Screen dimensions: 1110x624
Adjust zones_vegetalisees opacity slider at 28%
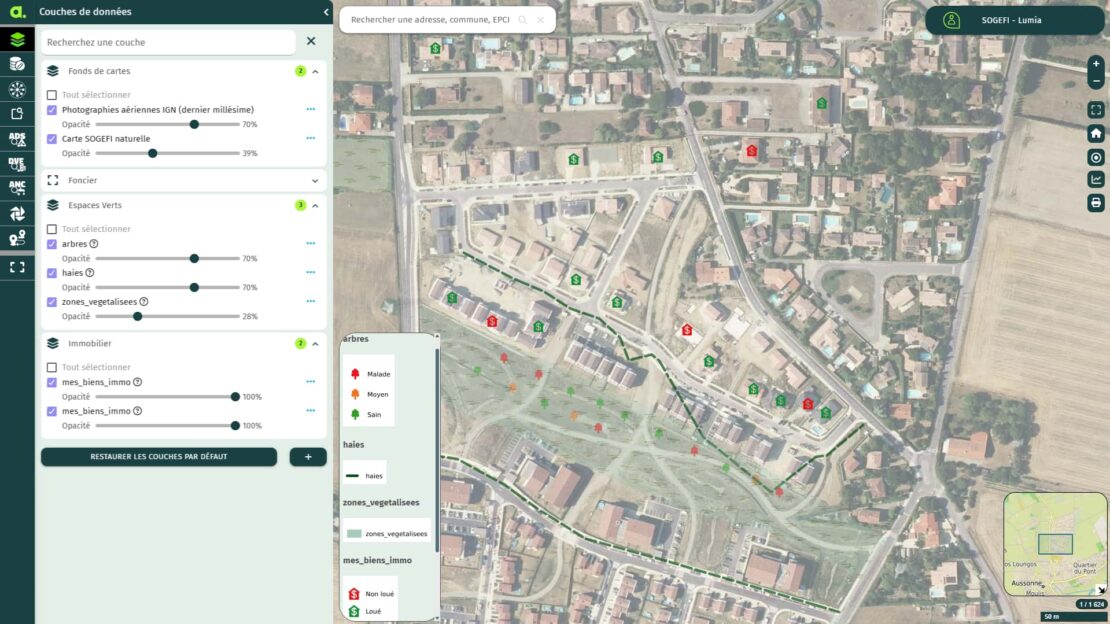pyautogui.click(x=137, y=317)
